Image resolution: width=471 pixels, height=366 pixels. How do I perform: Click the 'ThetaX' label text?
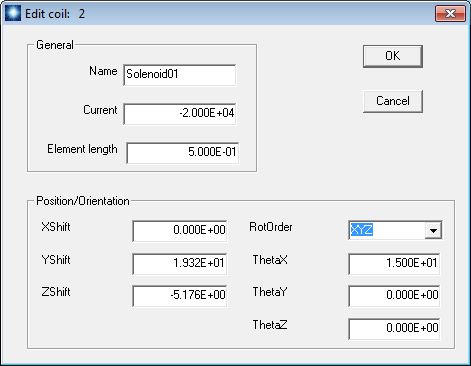pos(270,260)
